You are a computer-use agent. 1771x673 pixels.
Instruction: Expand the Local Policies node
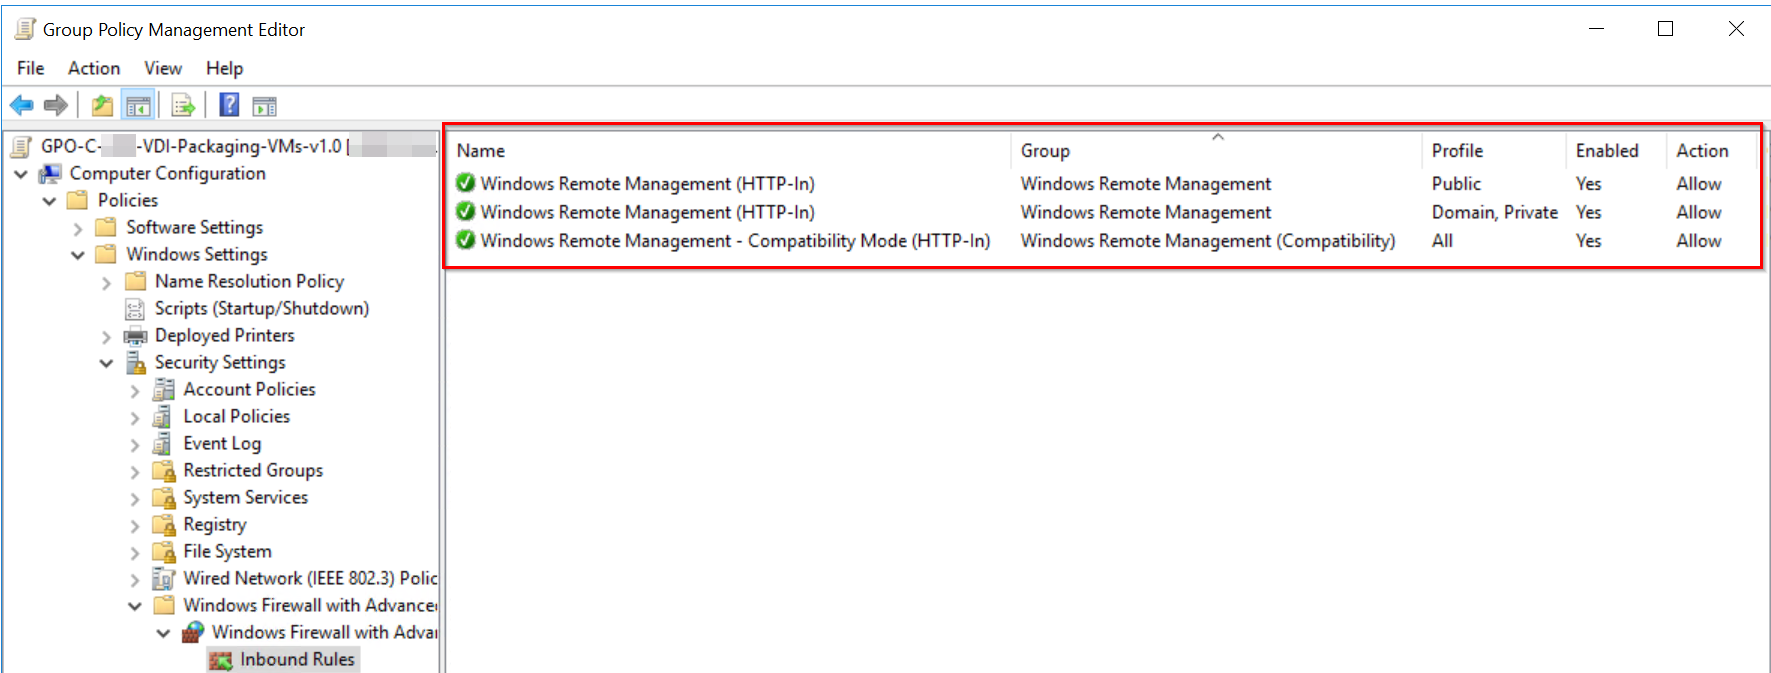pos(135,418)
